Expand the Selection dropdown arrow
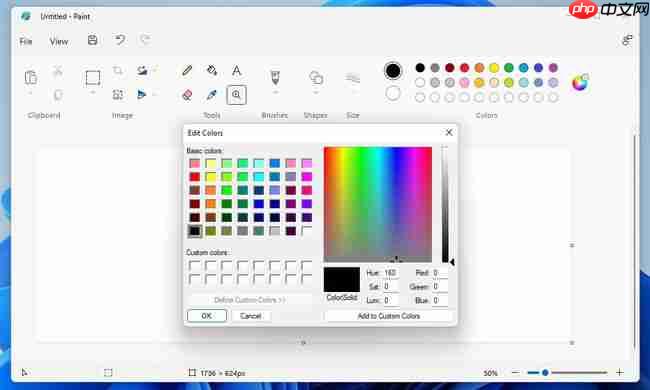 coord(92,93)
